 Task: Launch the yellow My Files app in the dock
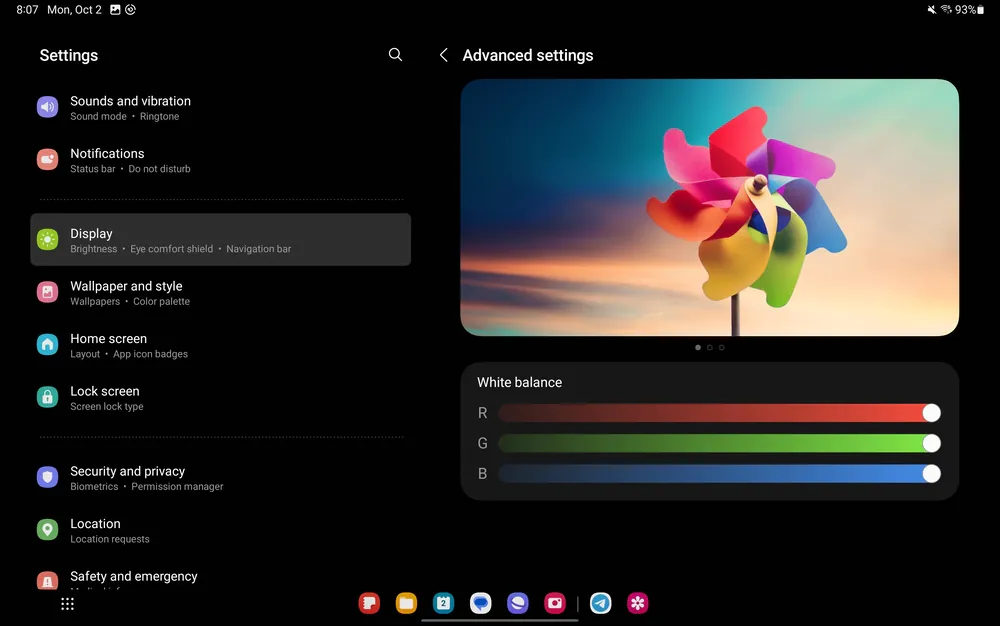[x=406, y=603]
